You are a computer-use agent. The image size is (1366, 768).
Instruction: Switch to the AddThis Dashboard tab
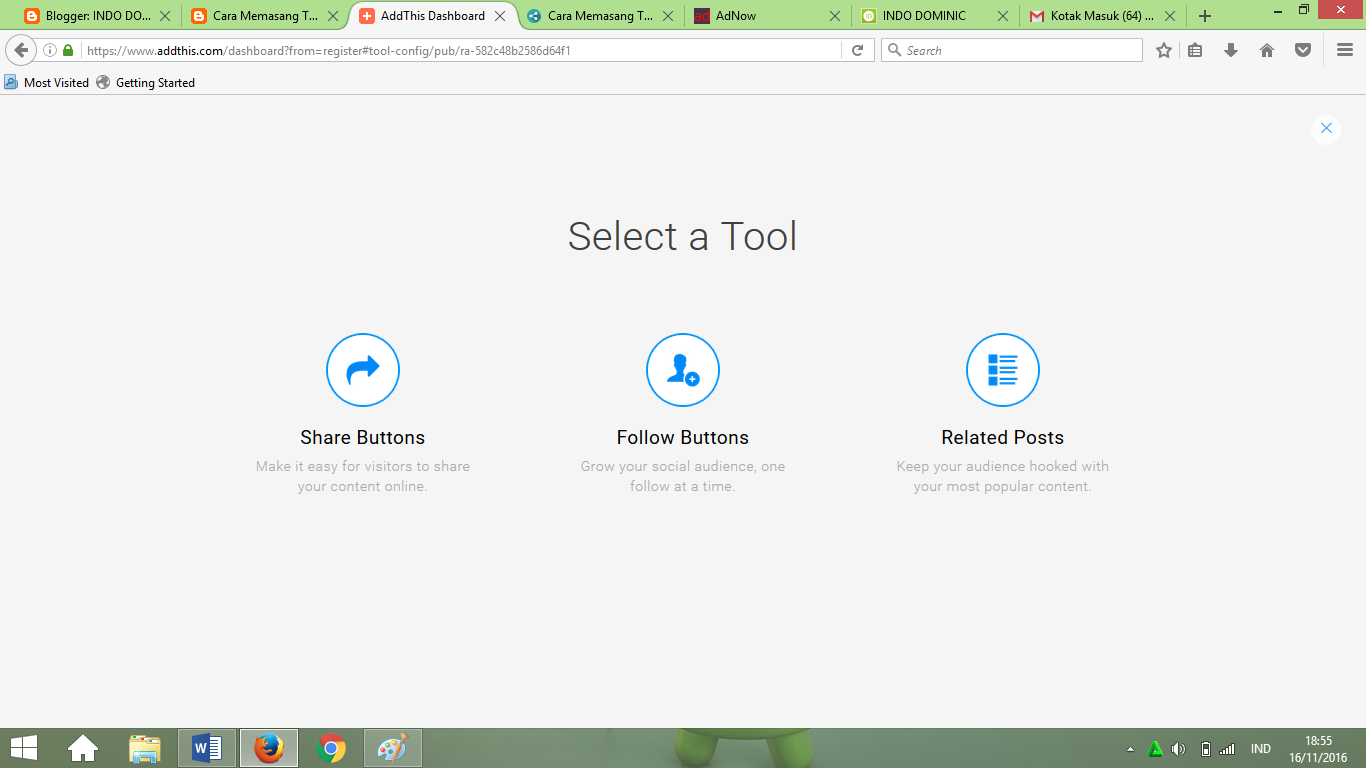tap(433, 16)
